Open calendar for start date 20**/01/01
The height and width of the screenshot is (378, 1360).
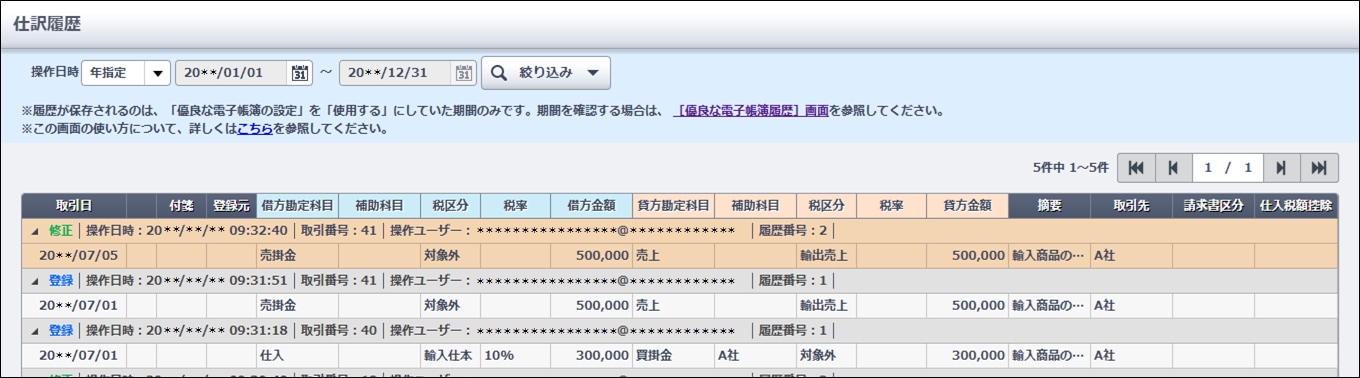tap(300, 73)
